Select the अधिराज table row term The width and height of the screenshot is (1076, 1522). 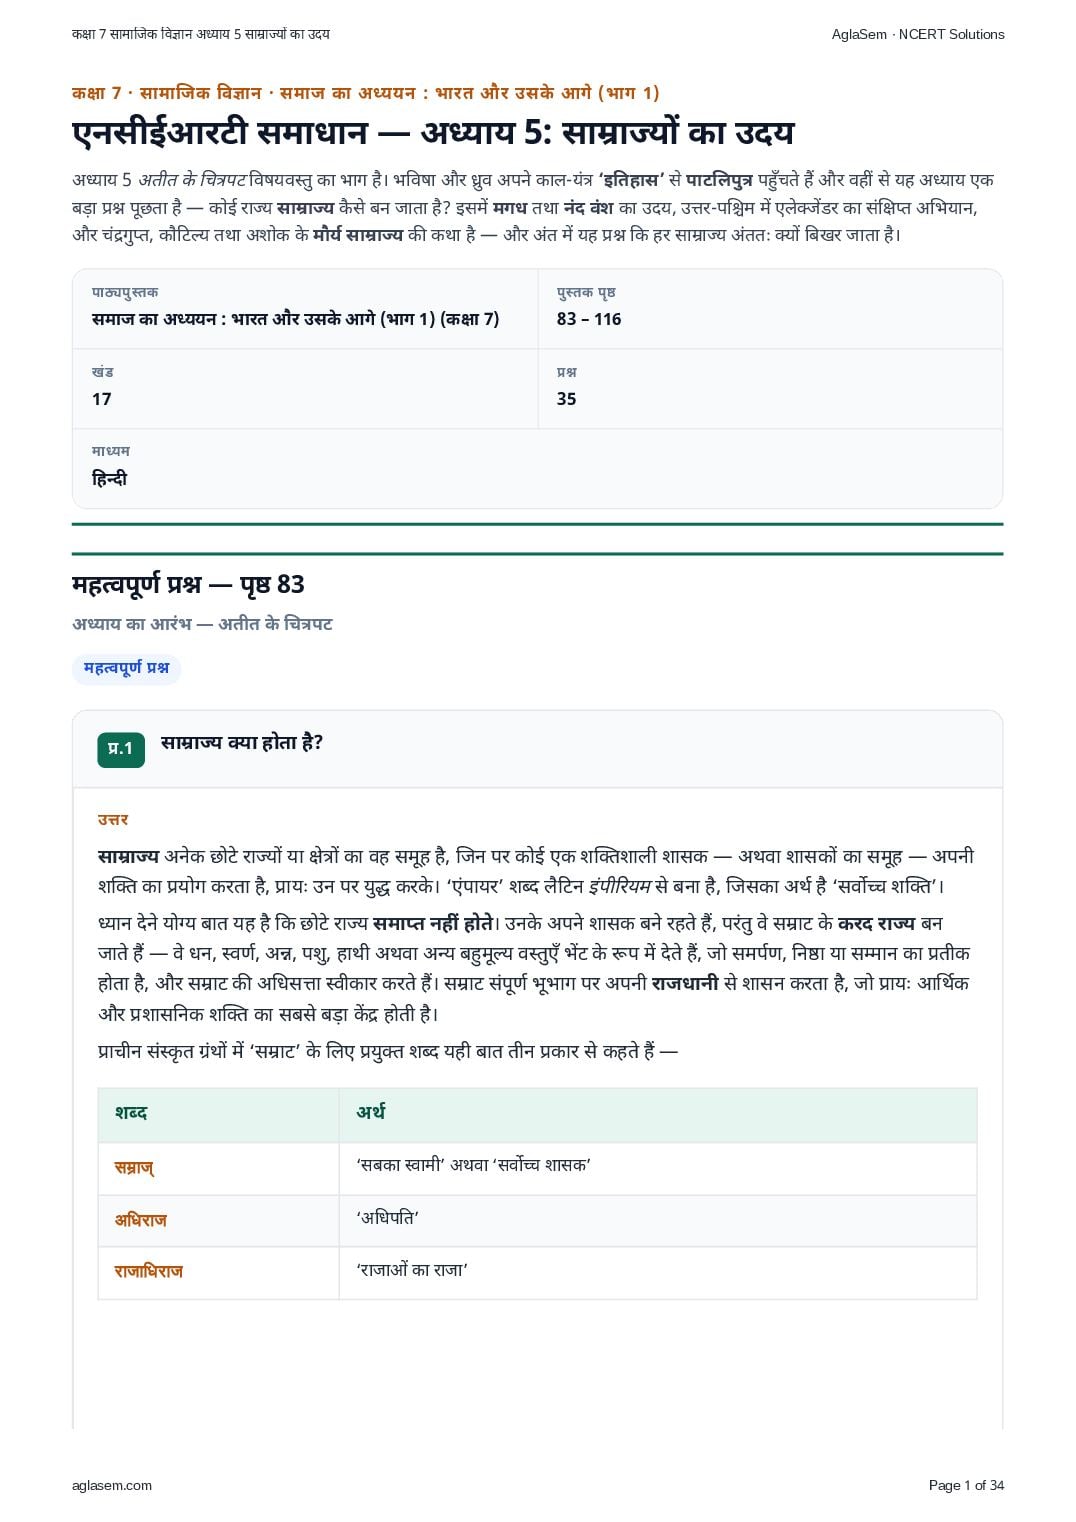140,1220
